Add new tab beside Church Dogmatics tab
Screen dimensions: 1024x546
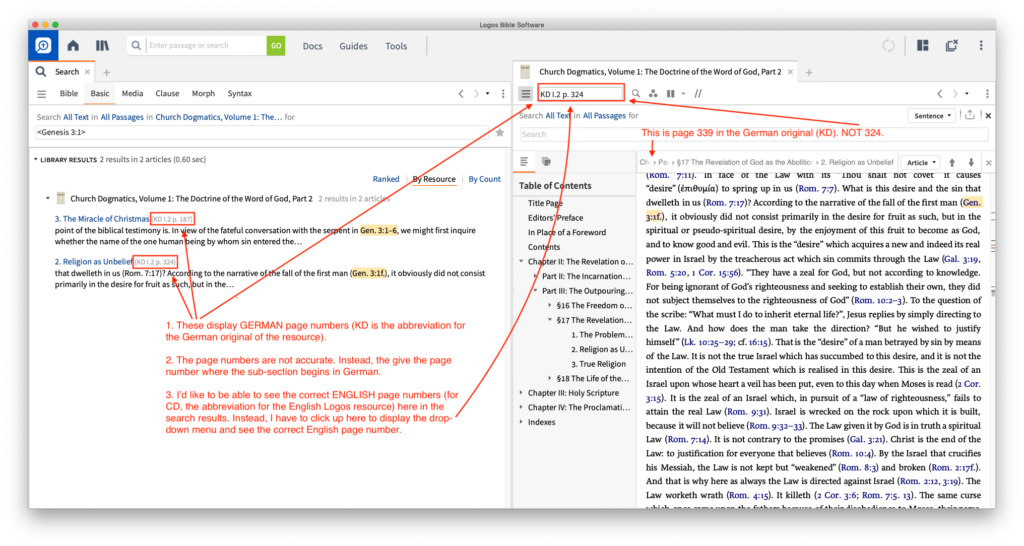tap(809, 72)
